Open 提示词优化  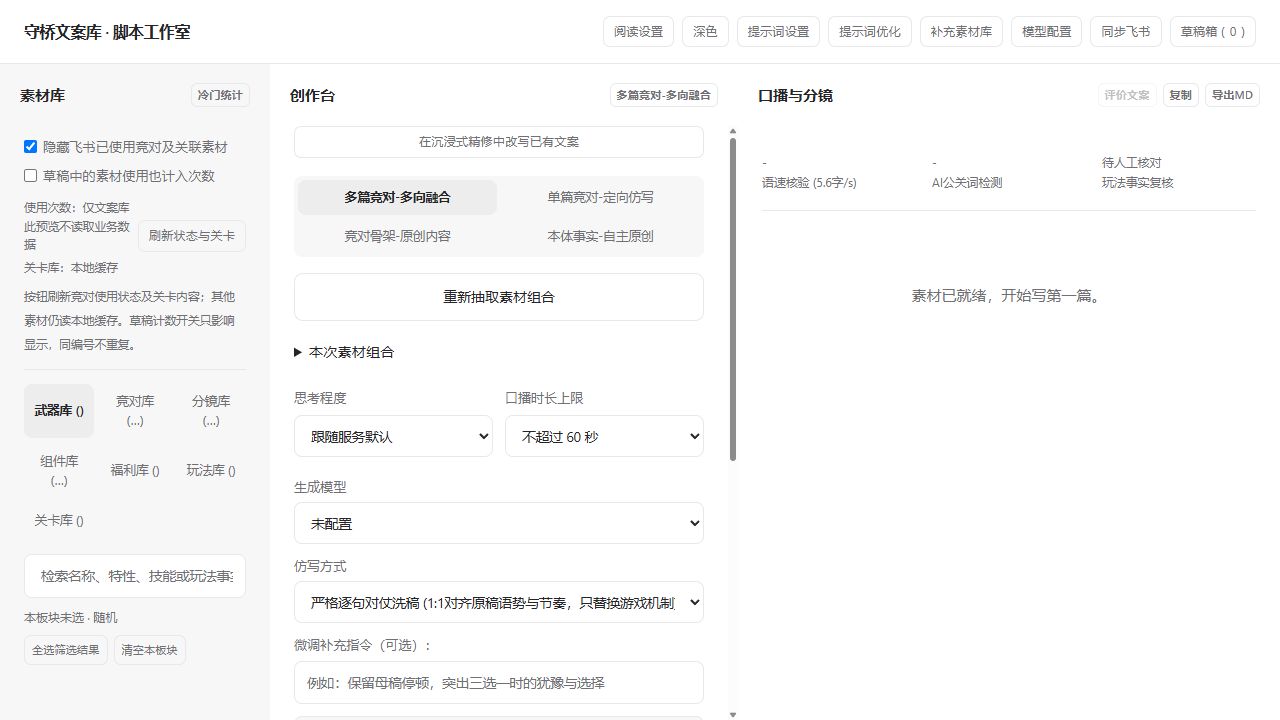[x=870, y=32]
